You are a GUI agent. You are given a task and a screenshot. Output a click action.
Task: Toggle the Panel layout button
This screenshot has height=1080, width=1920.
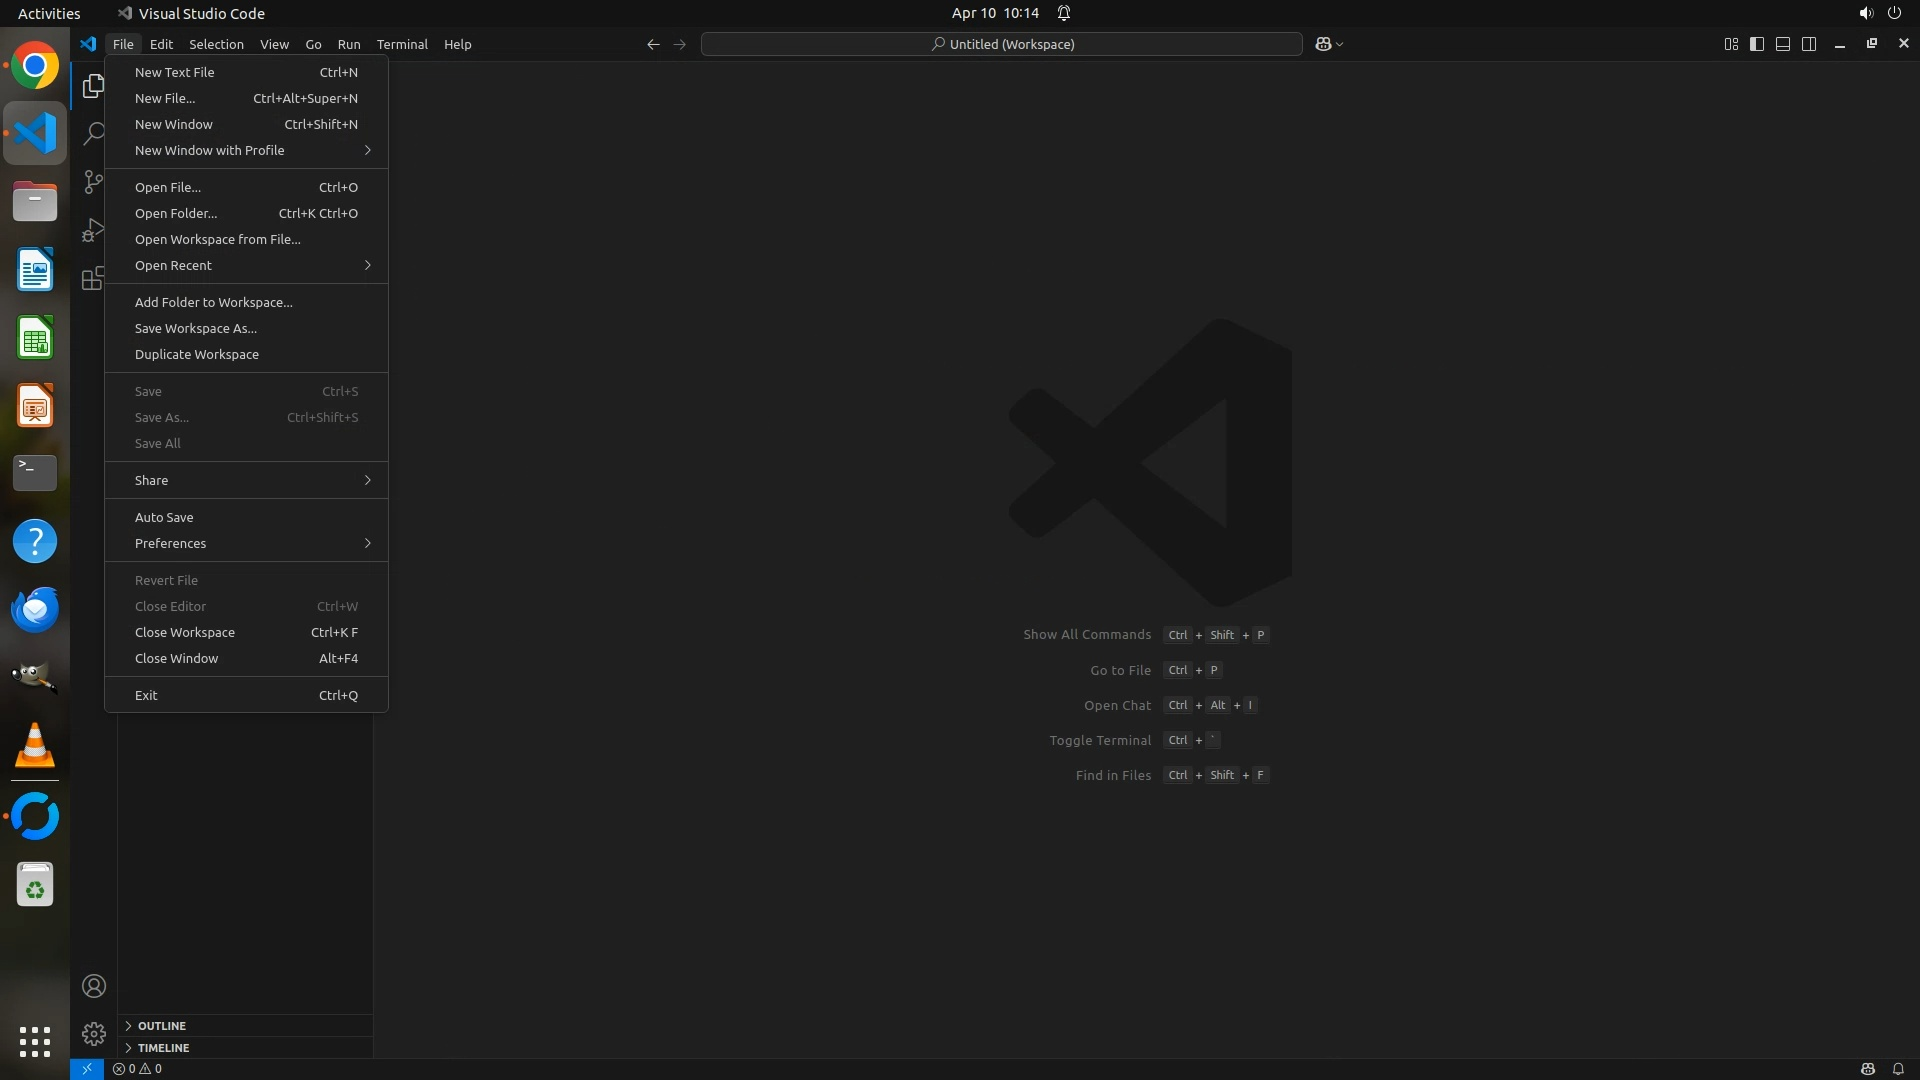click(1783, 44)
